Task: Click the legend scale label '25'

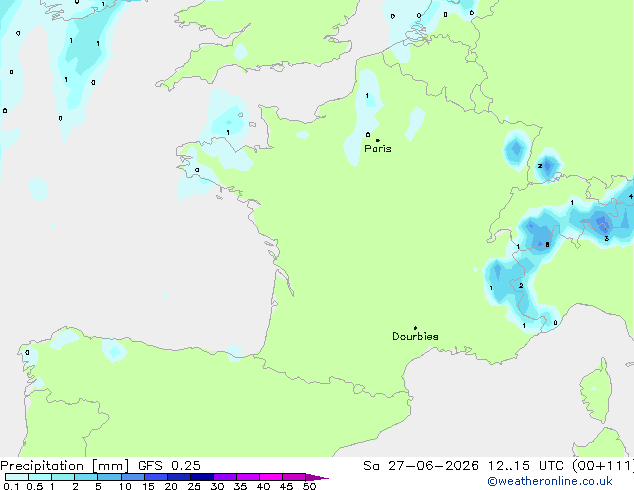Action: [x=194, y=486]
